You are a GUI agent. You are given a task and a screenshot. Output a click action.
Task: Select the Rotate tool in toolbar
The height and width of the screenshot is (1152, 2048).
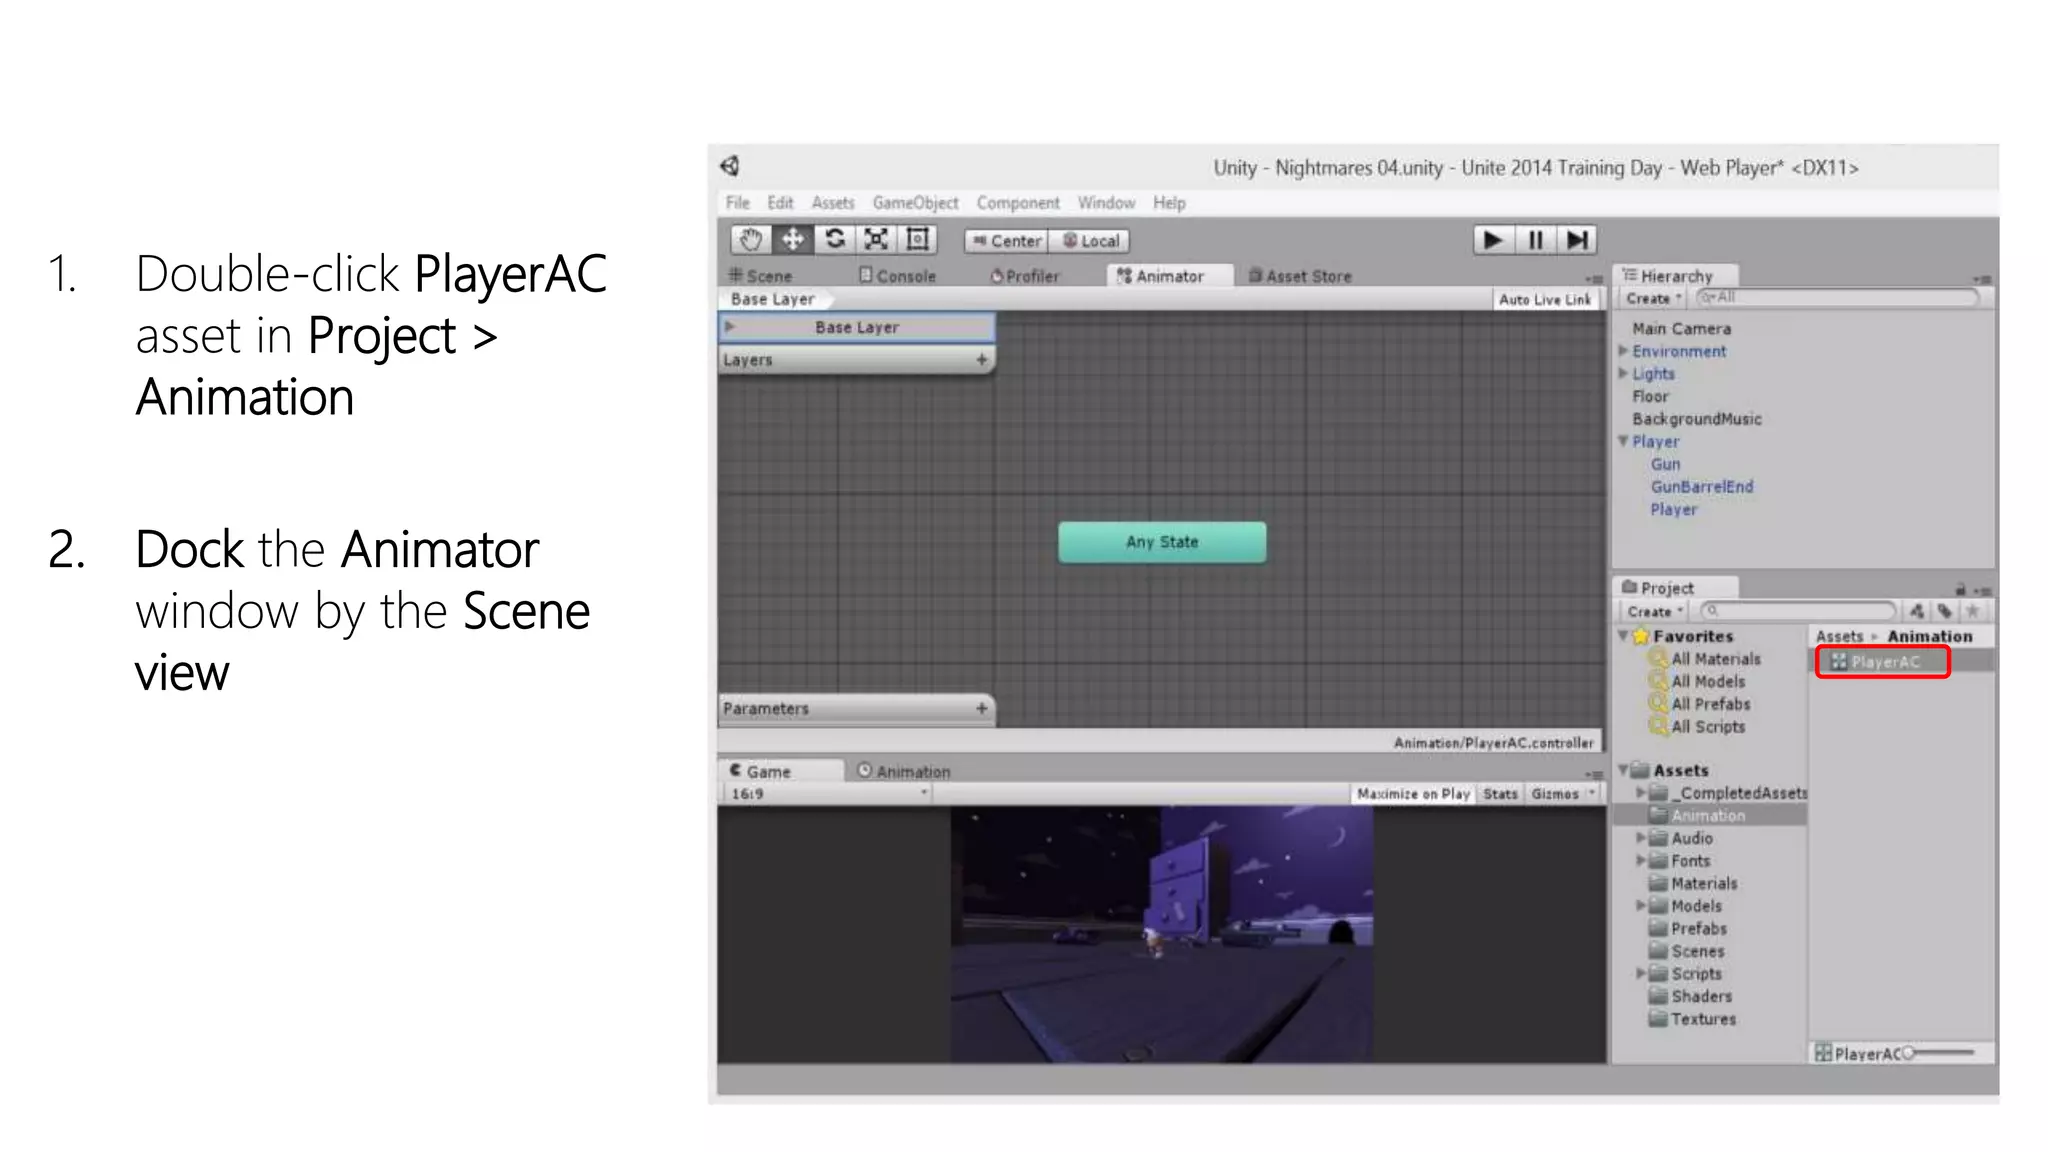point(834,240)
